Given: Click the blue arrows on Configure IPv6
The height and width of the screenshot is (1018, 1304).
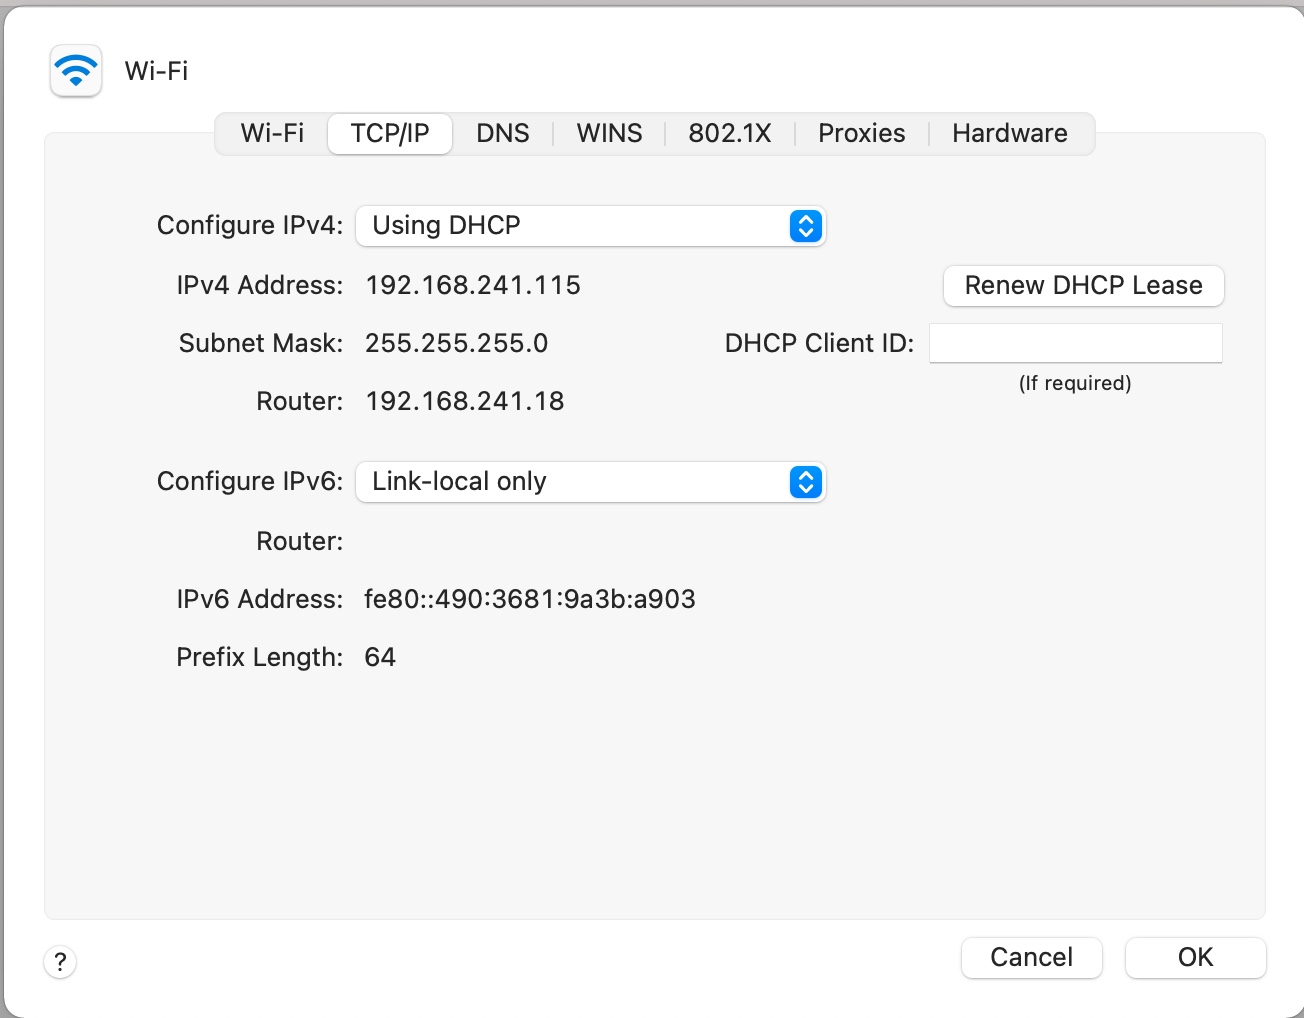Looking at the screenshot, I should 805,482.
